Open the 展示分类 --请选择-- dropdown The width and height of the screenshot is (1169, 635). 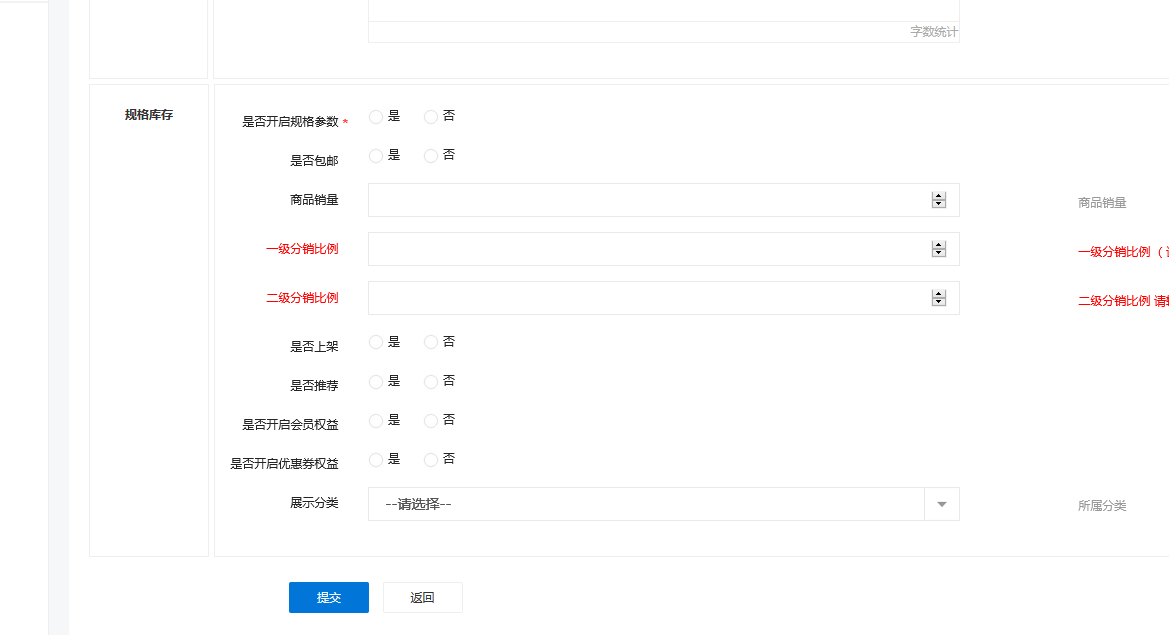tap(664, 504)
